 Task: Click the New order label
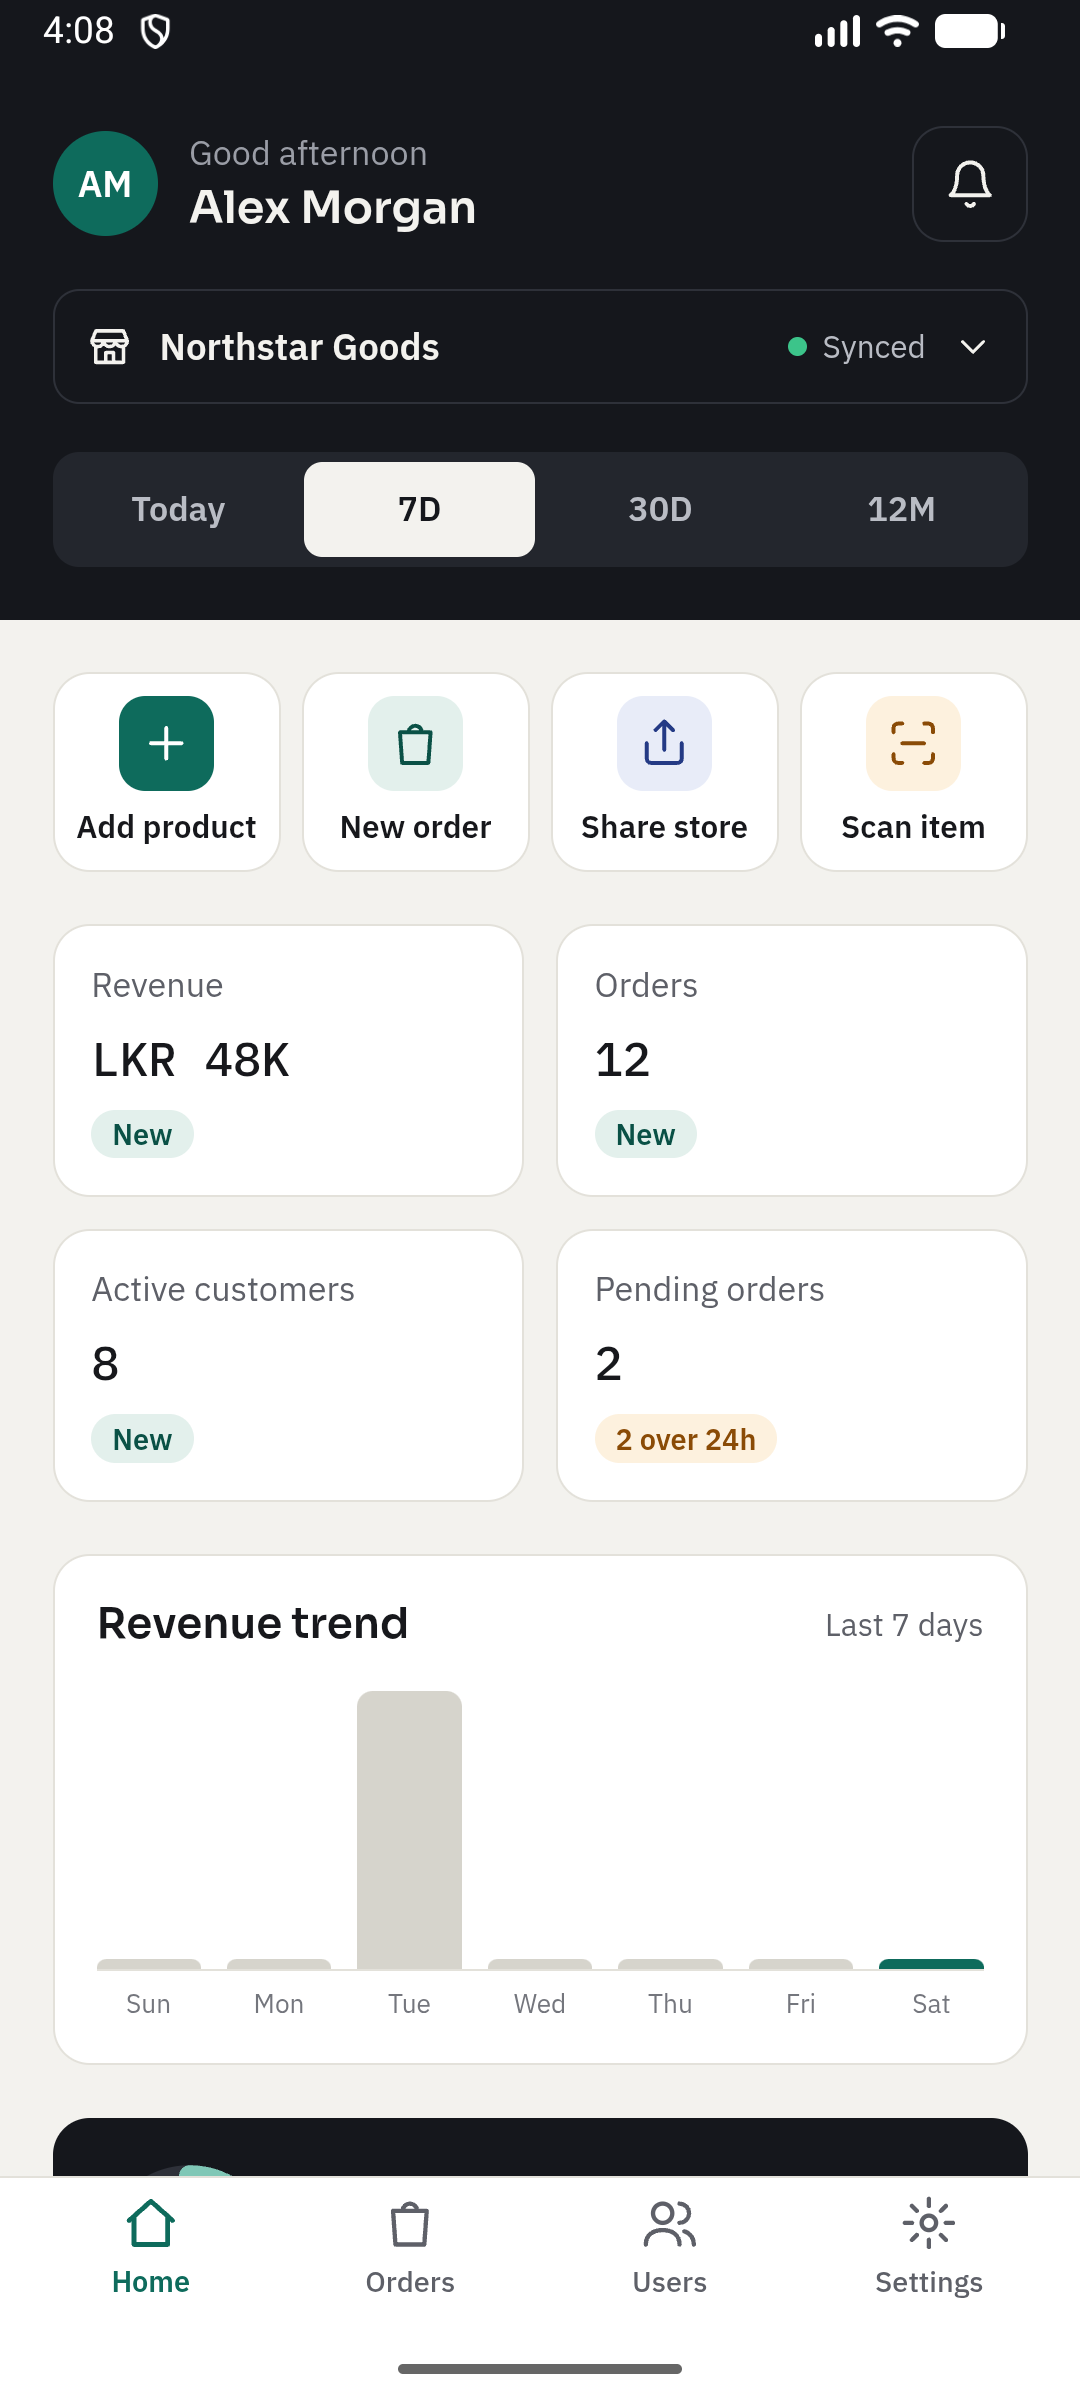coord(415,827)
